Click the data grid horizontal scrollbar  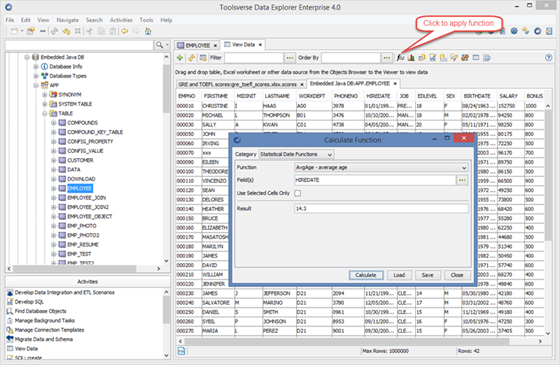click(346, 341)
